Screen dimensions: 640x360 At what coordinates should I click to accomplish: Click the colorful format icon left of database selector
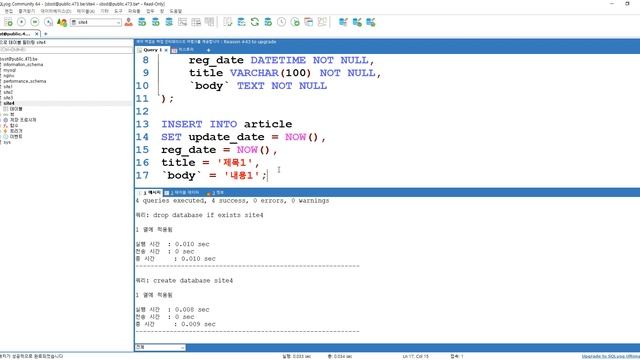coord(62,22)
